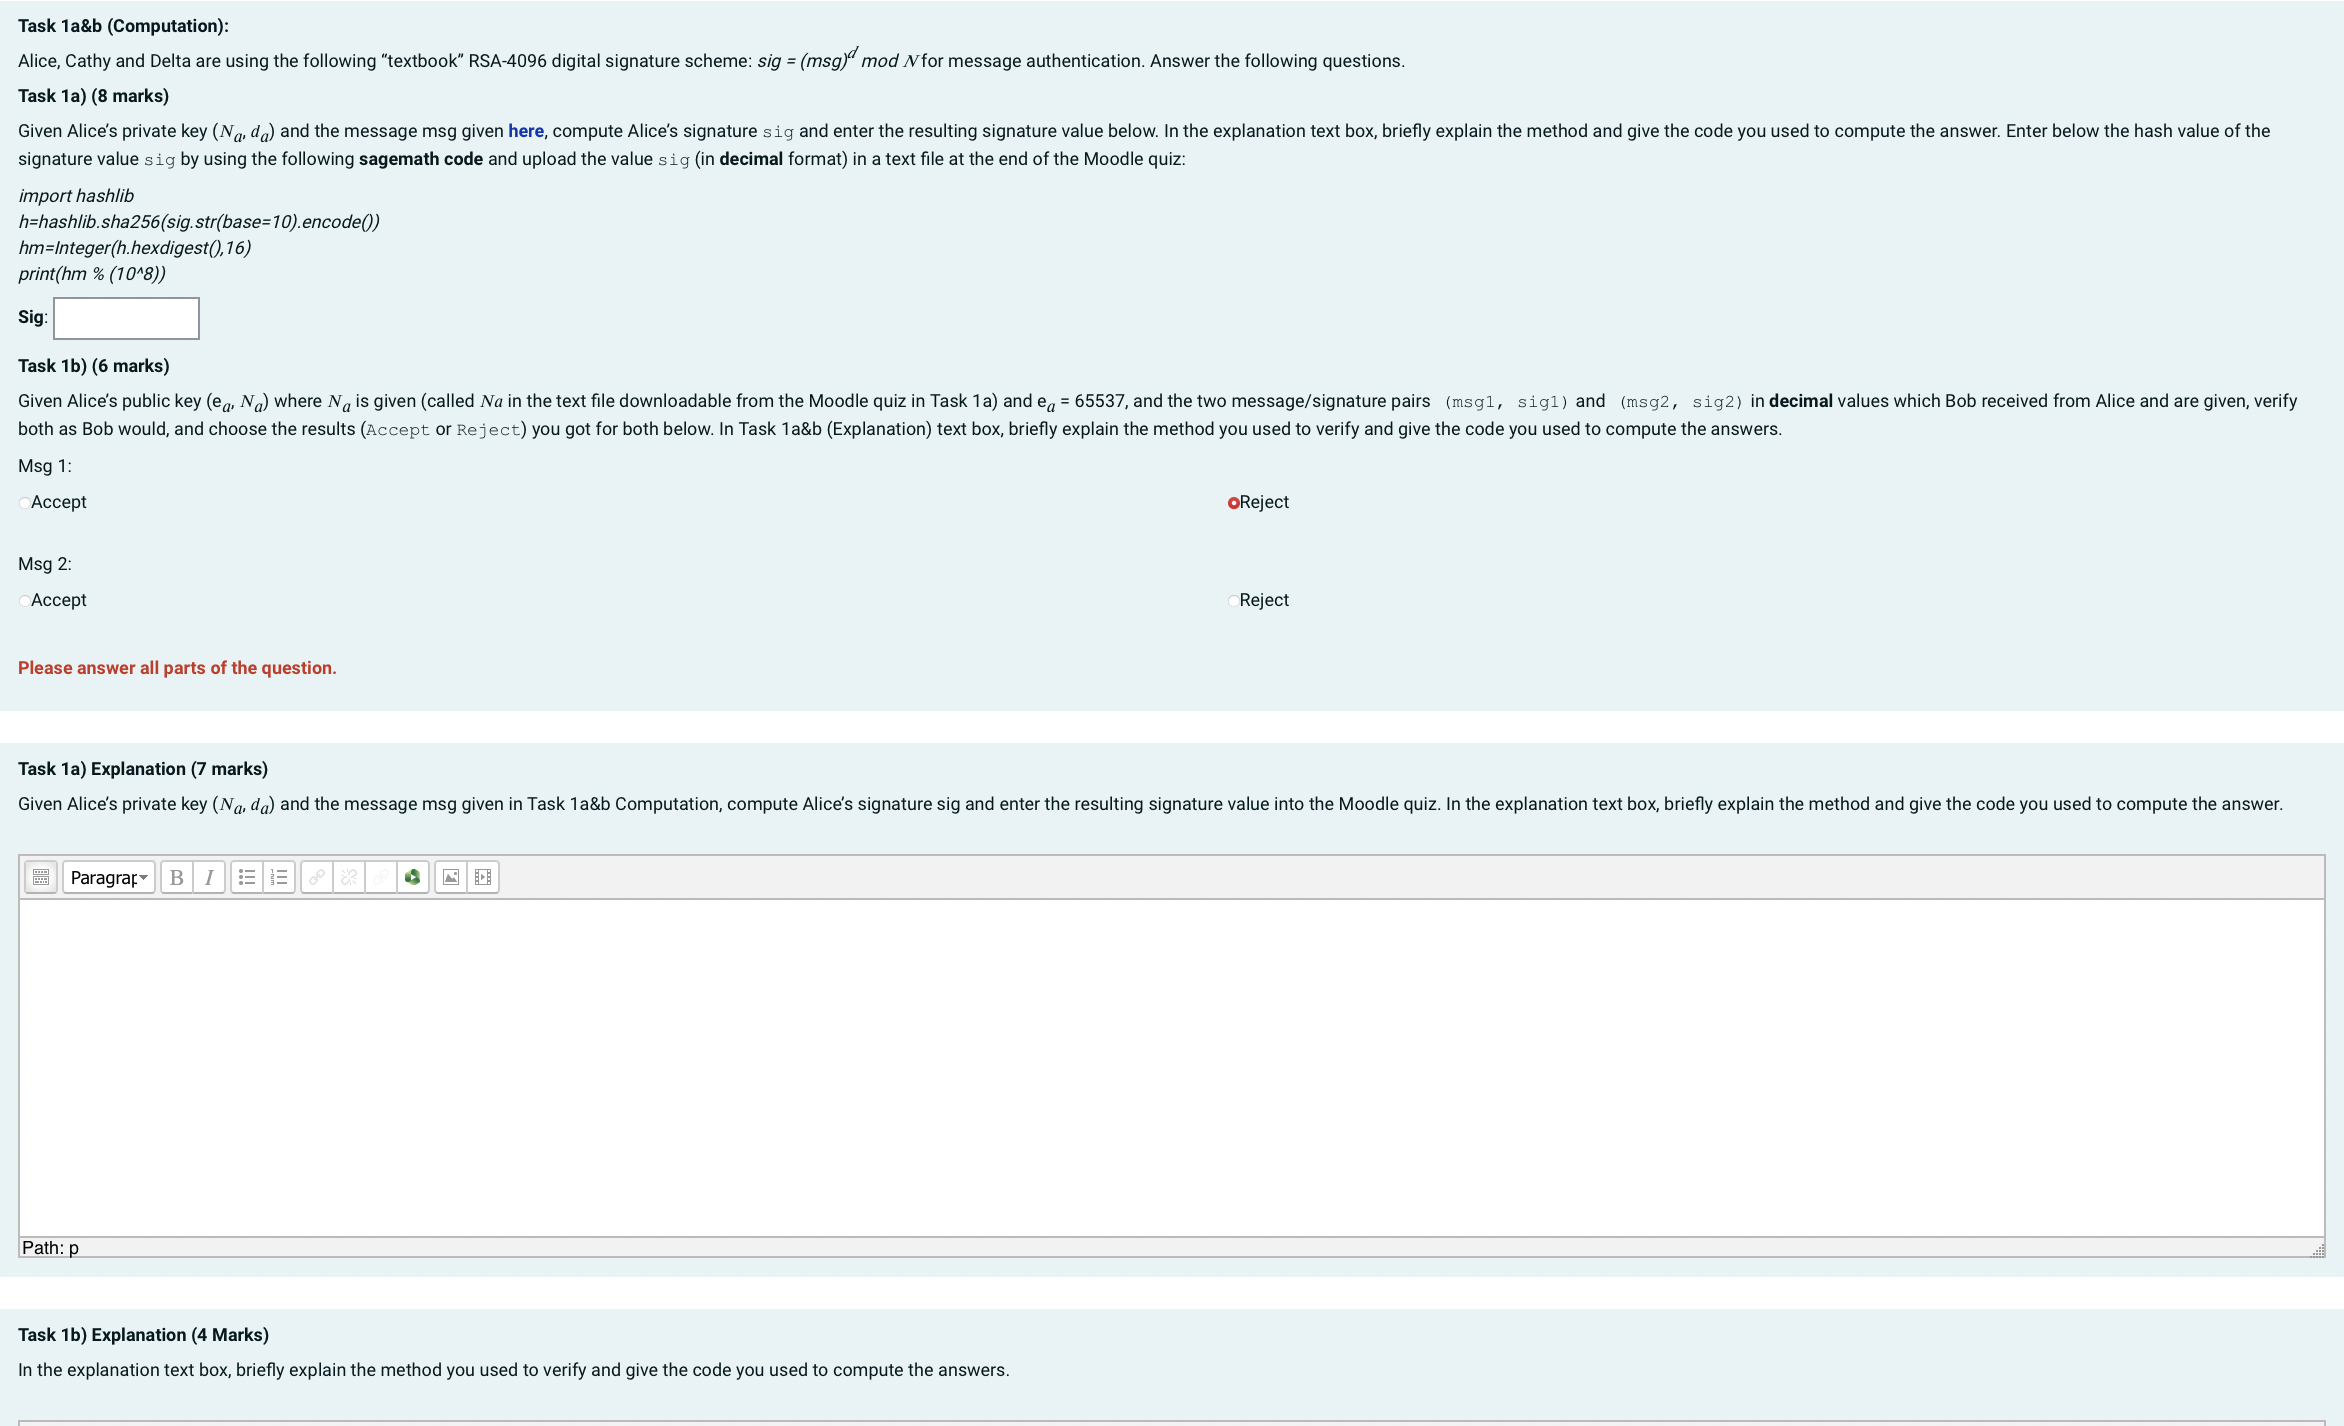This screenshot has height=1426, width=2344.
Task: Click the unlink broken chain icon
Action: coord(349,877)
